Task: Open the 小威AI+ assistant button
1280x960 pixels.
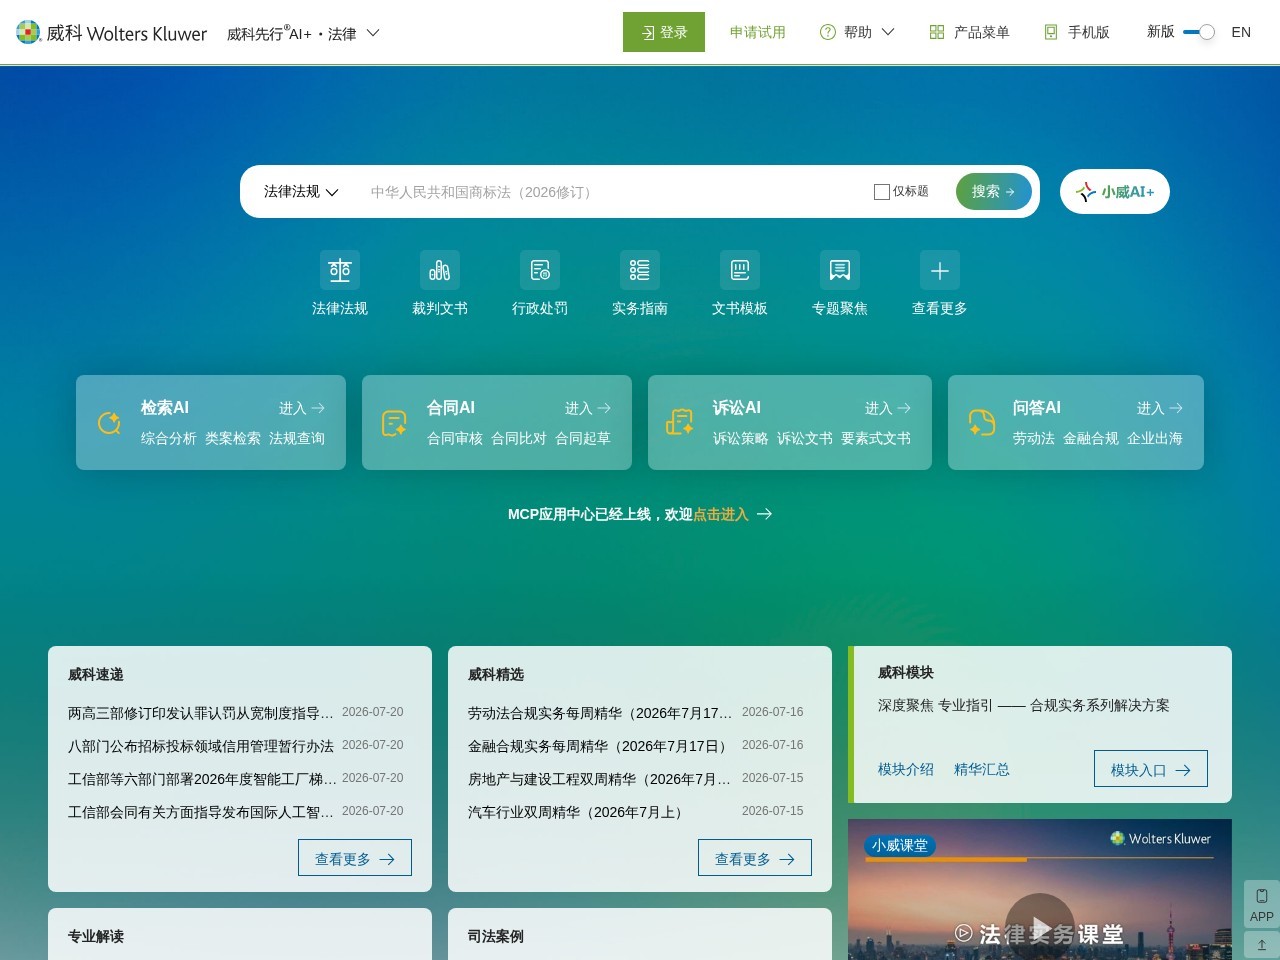Action: pos(1115,192)
